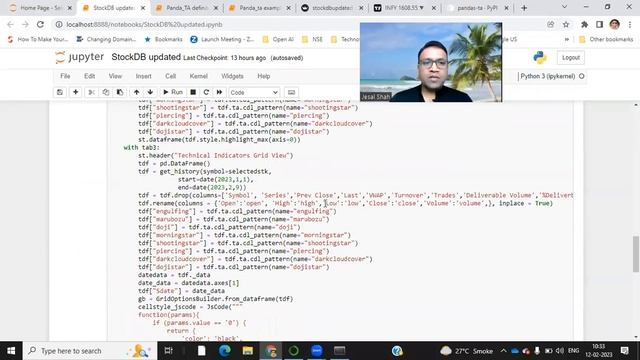The image size is (640, 360).
Task: Open Chrome profile avatar
Action: click(615, 24)
